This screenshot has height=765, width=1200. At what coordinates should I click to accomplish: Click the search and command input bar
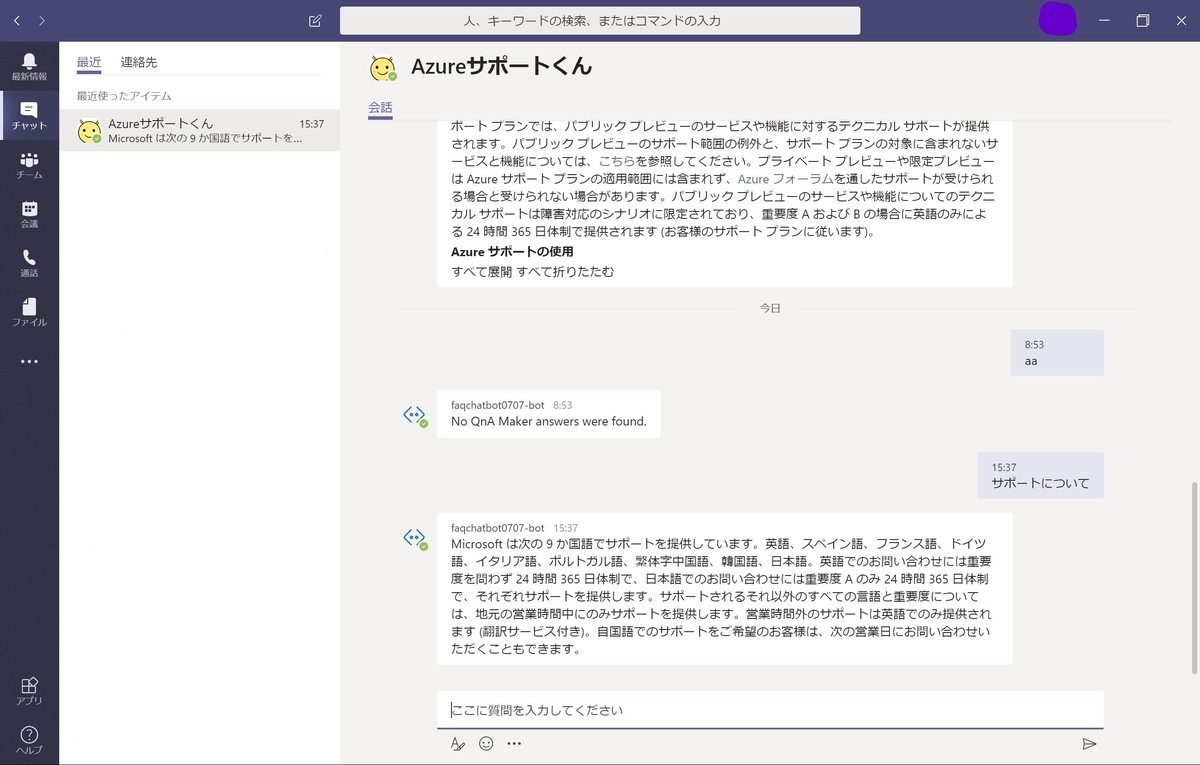click(x=600, y=20)
